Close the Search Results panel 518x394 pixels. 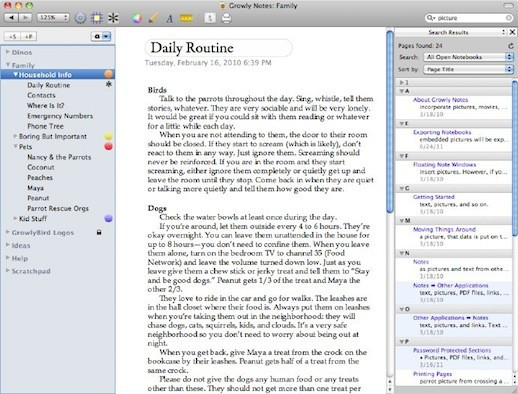512,32
